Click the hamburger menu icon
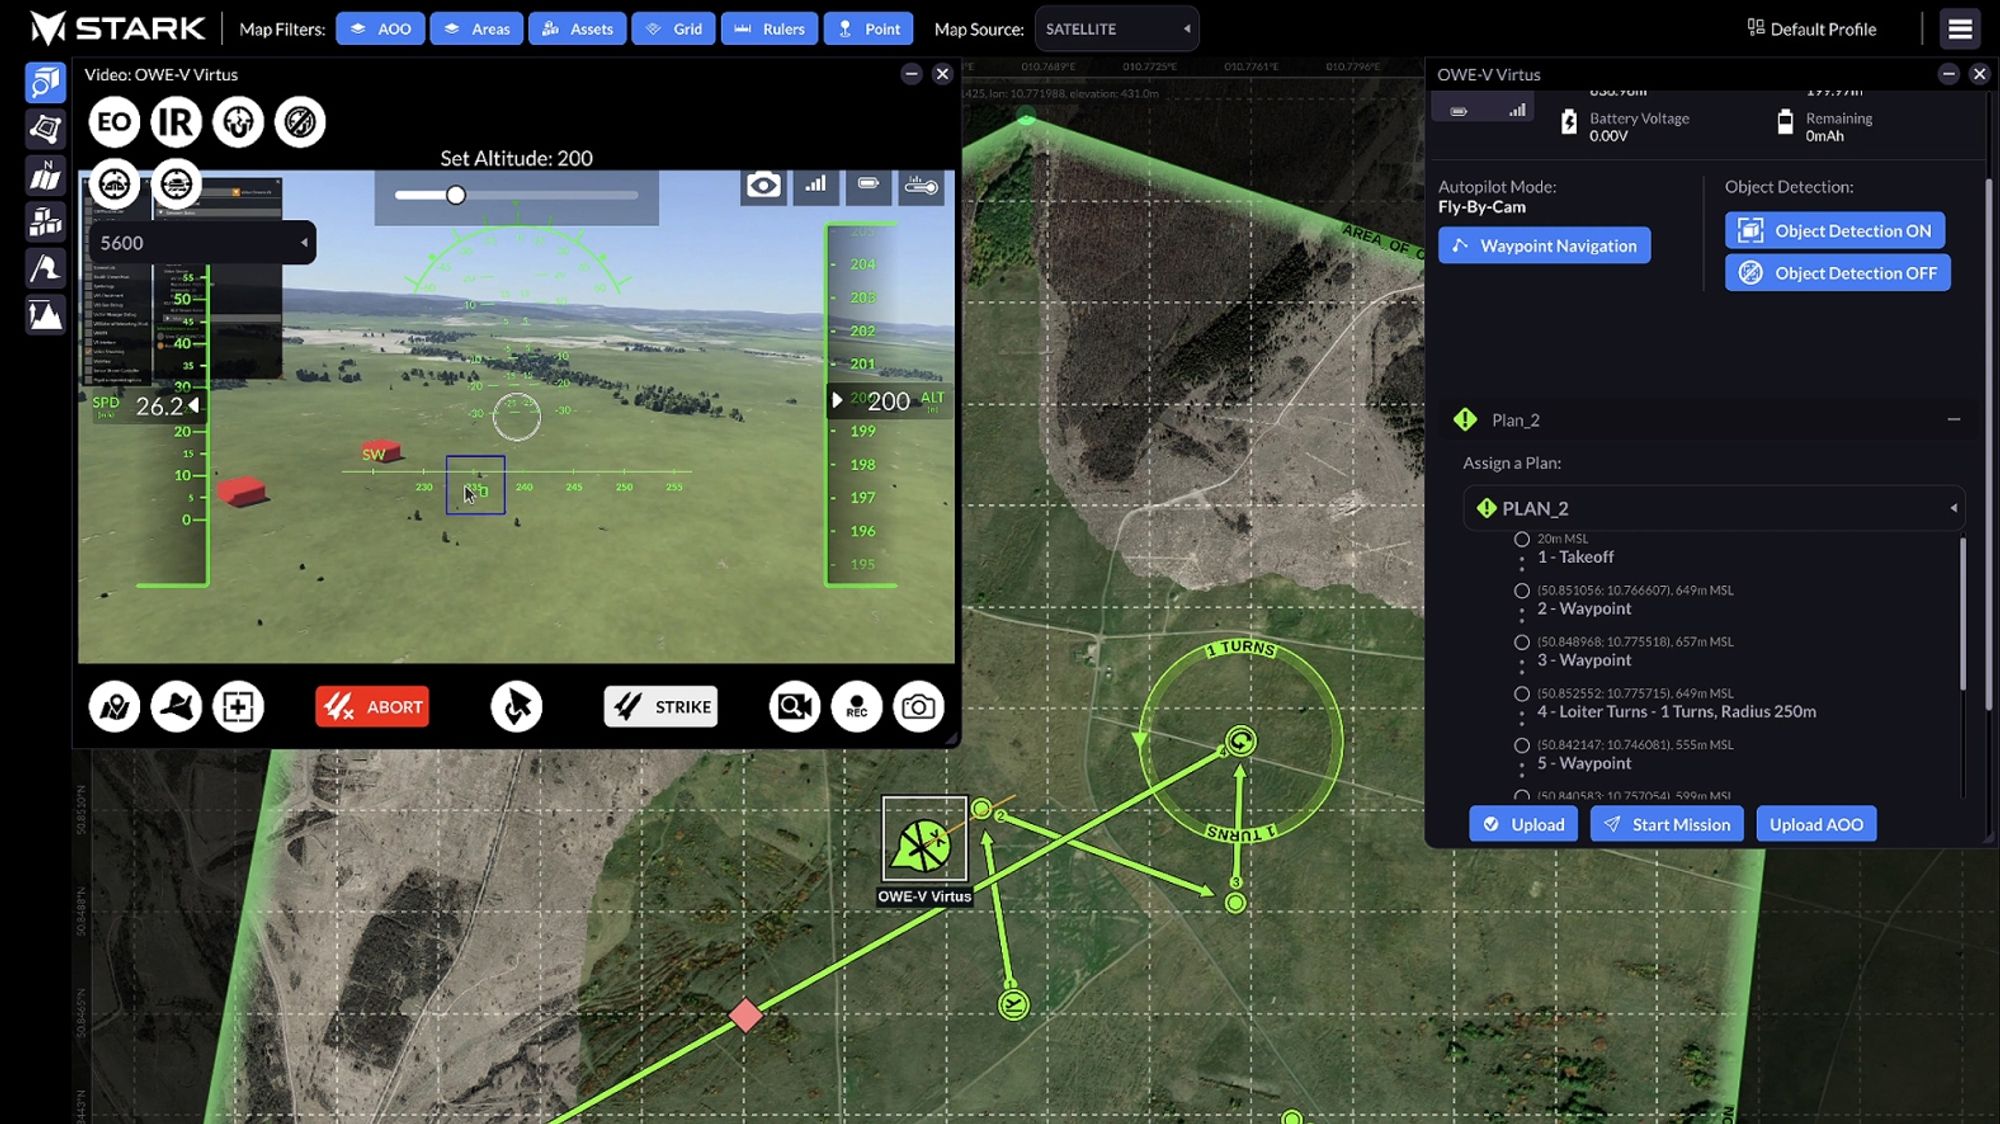Viewport: 2000px width, 1124px height. pyautogui.click(x=1959, y=29)
